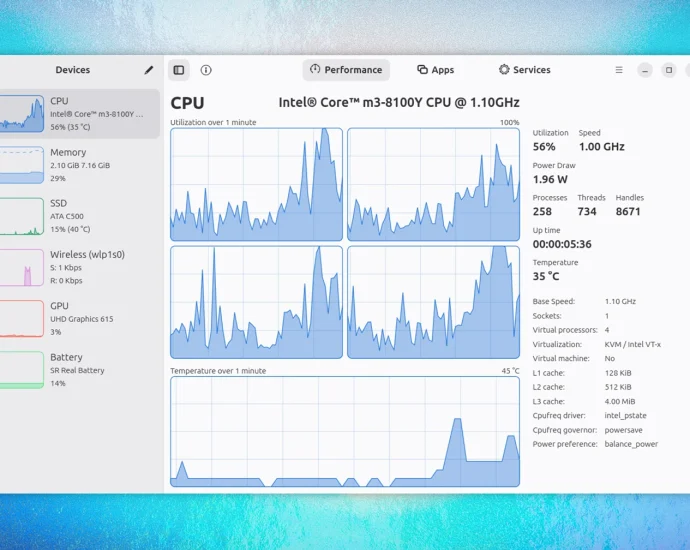Click the '2.10 GiB 7.16 GiB' memory text

[80, 165]
